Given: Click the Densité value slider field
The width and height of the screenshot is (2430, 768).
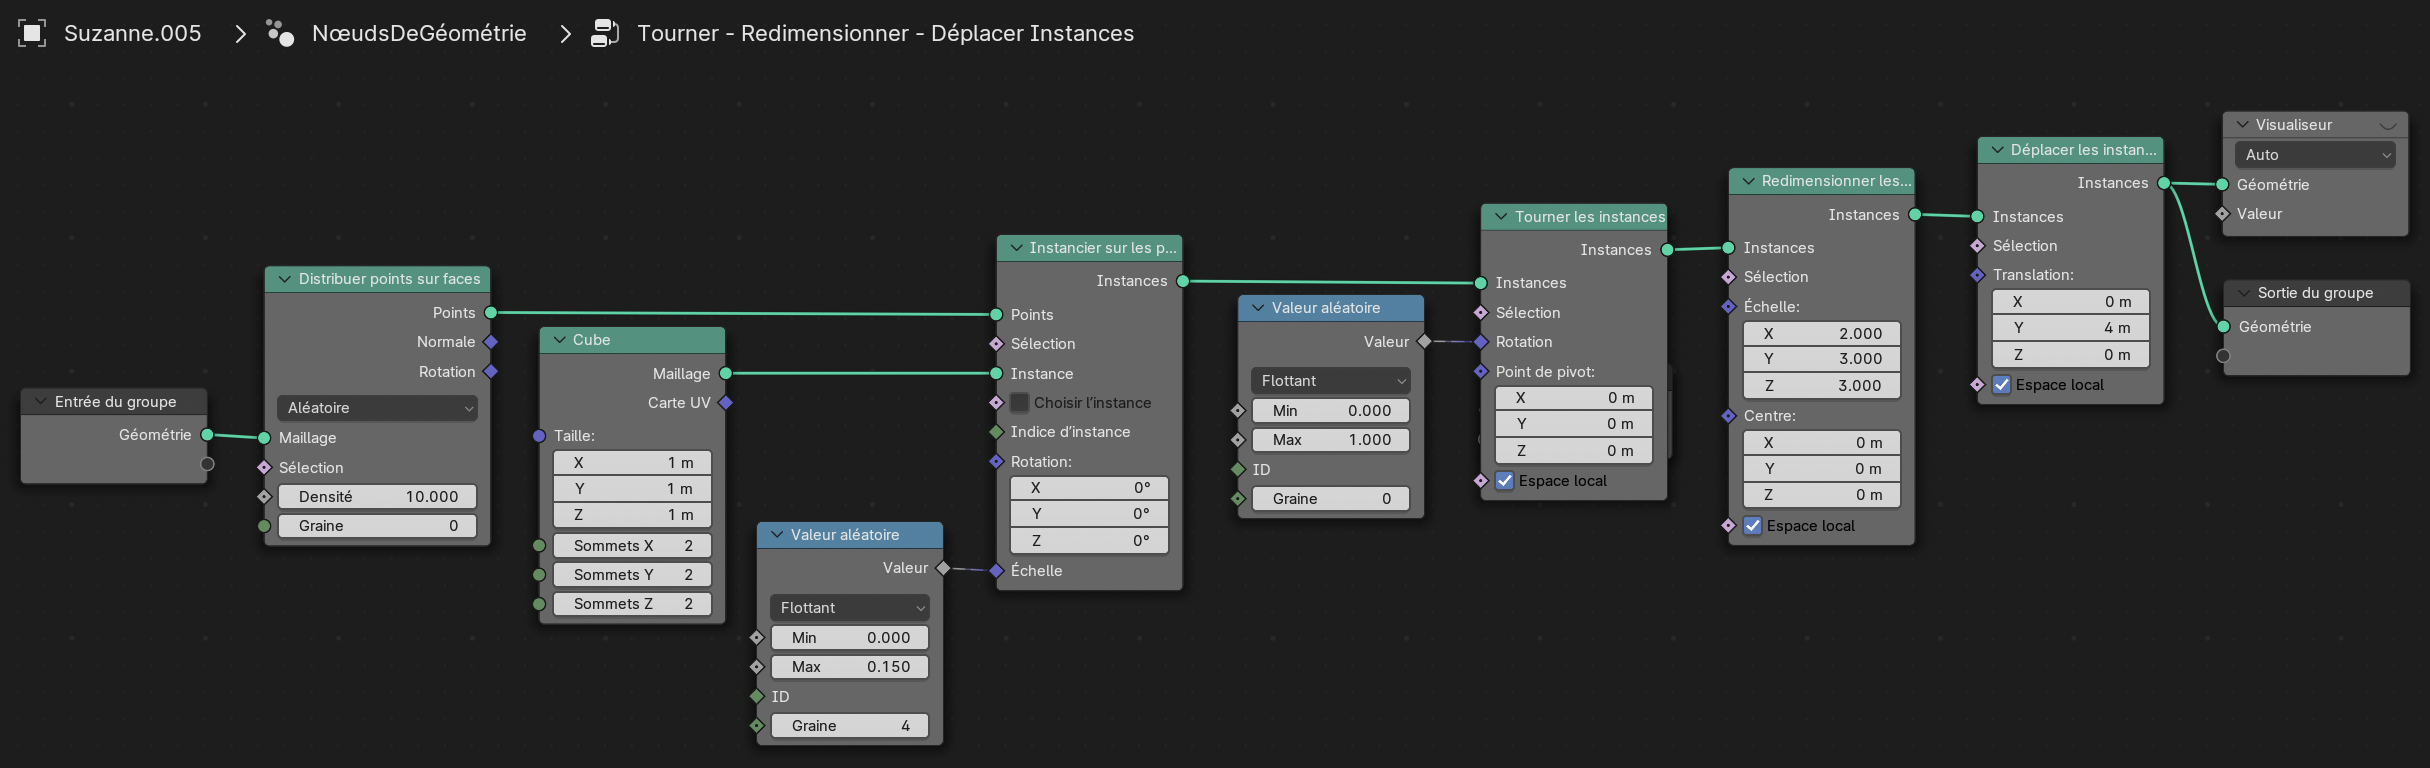Looking at the screenshot, I should (x=377, y=497).
